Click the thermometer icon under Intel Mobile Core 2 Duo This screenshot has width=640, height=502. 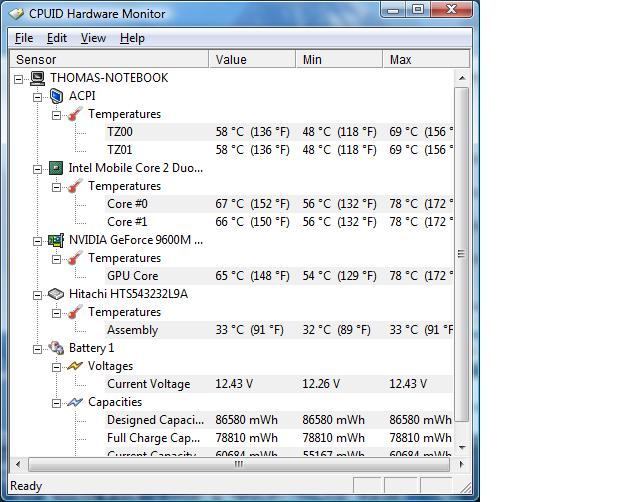(75, 186)
